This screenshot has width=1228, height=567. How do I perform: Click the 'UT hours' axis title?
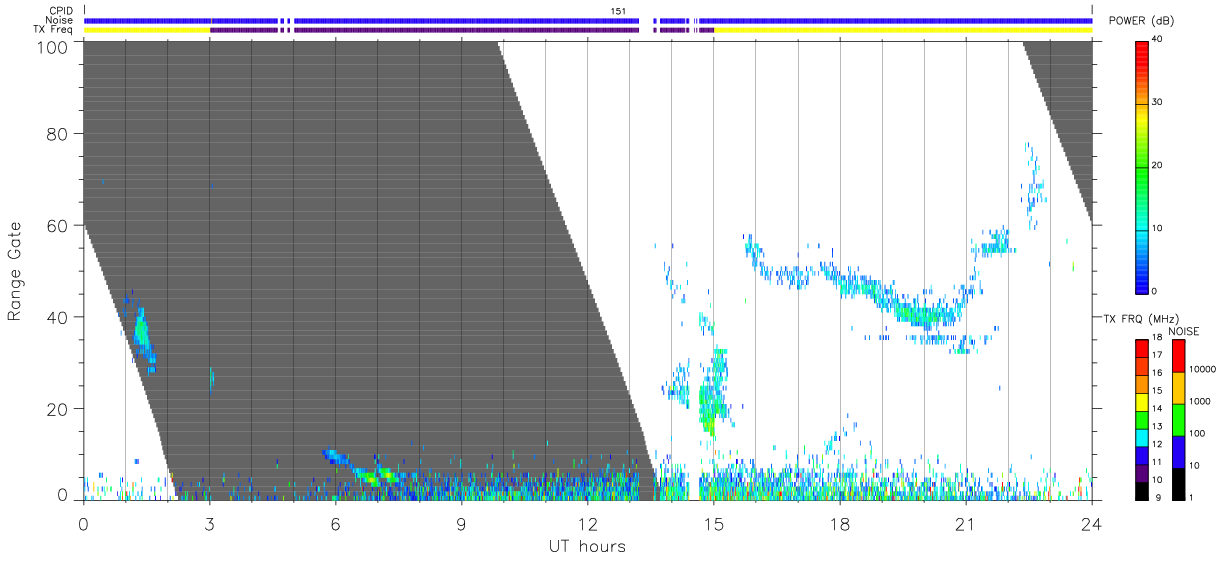coord(587,546)
